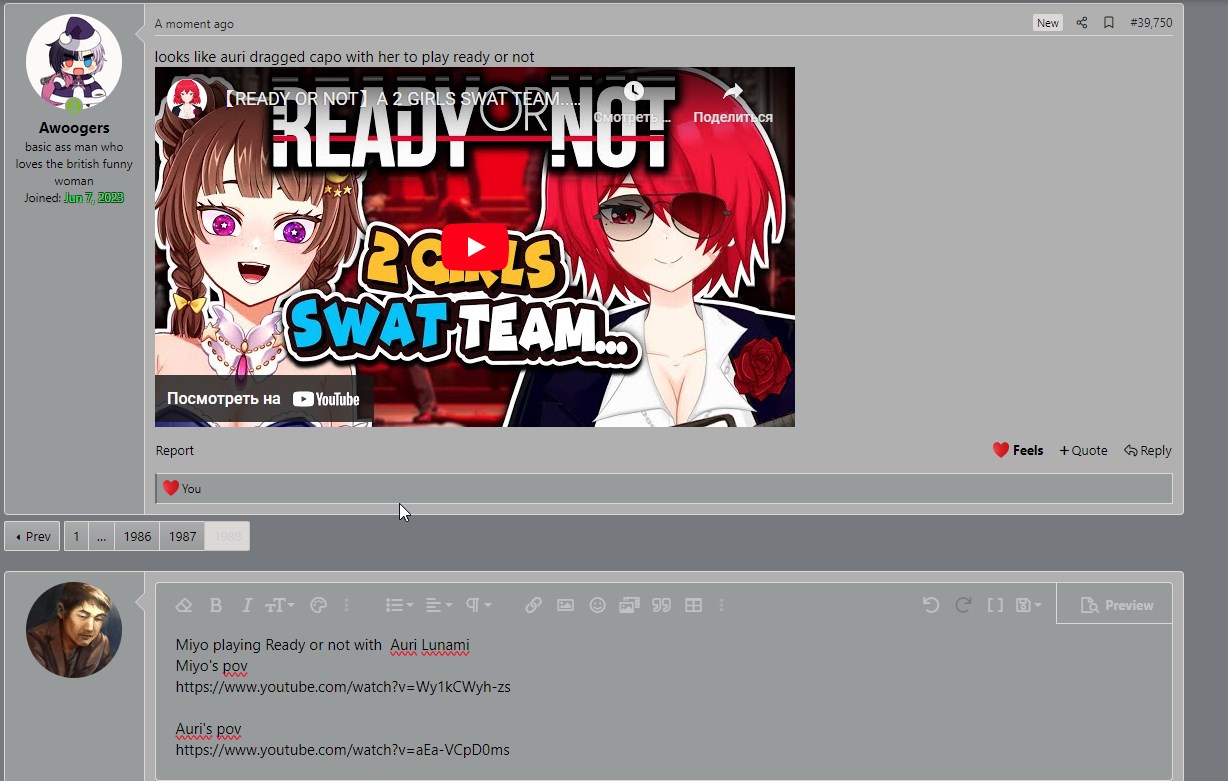Click the insert image icon

coord(566,605)
